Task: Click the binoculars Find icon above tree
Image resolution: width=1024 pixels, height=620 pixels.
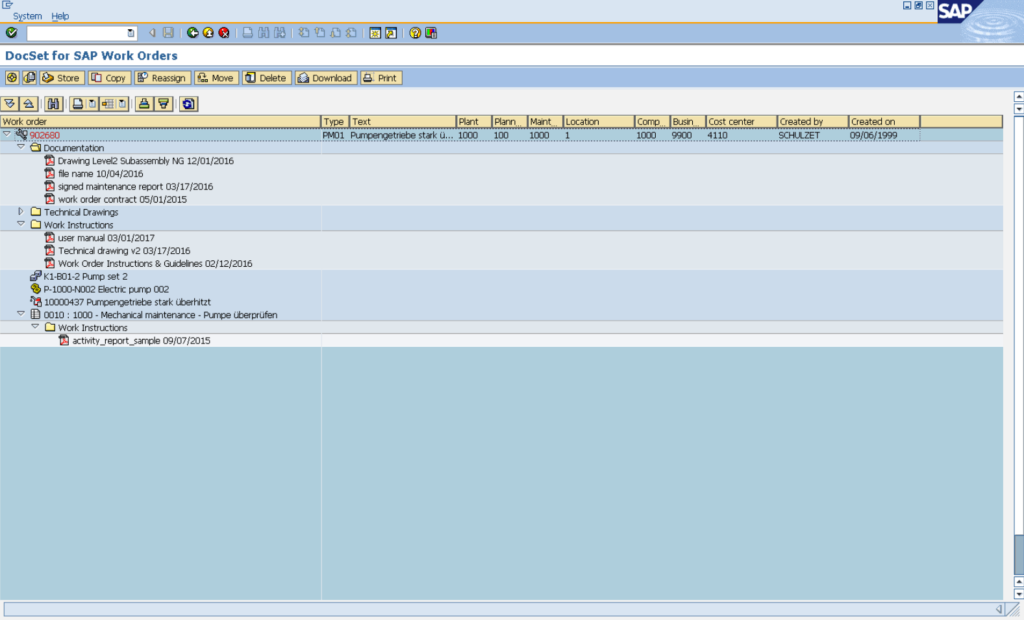Action: [54, 103]
